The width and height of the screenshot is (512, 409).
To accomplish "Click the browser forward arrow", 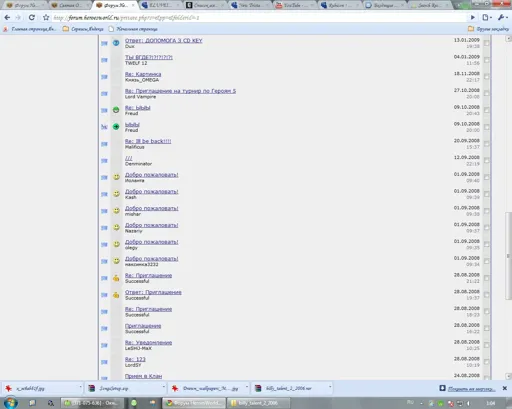I will (x=18, y=17).
